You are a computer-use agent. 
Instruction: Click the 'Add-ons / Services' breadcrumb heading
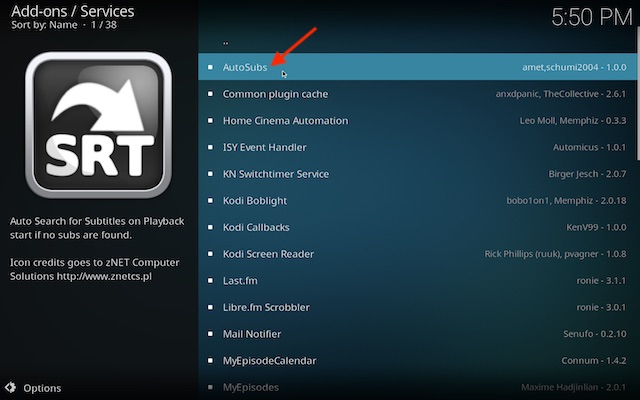pos(73,11)
